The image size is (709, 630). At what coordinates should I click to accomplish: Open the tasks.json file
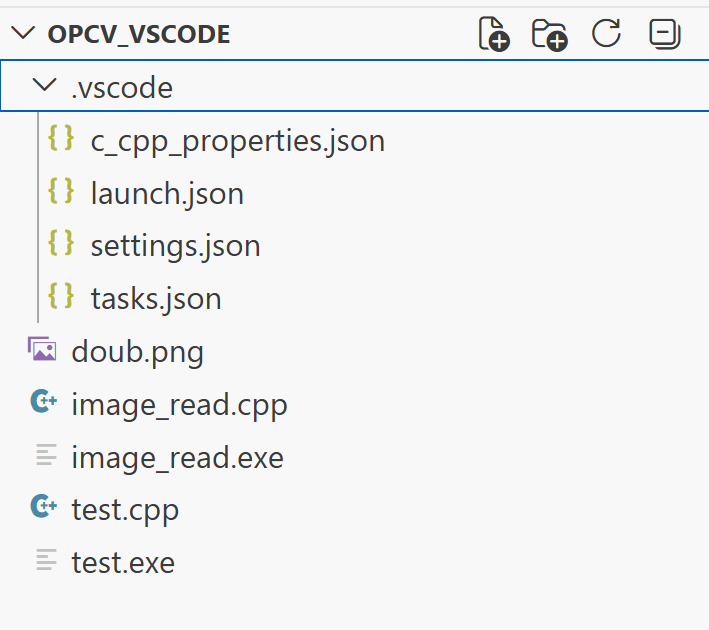click(x=156, y=298)
